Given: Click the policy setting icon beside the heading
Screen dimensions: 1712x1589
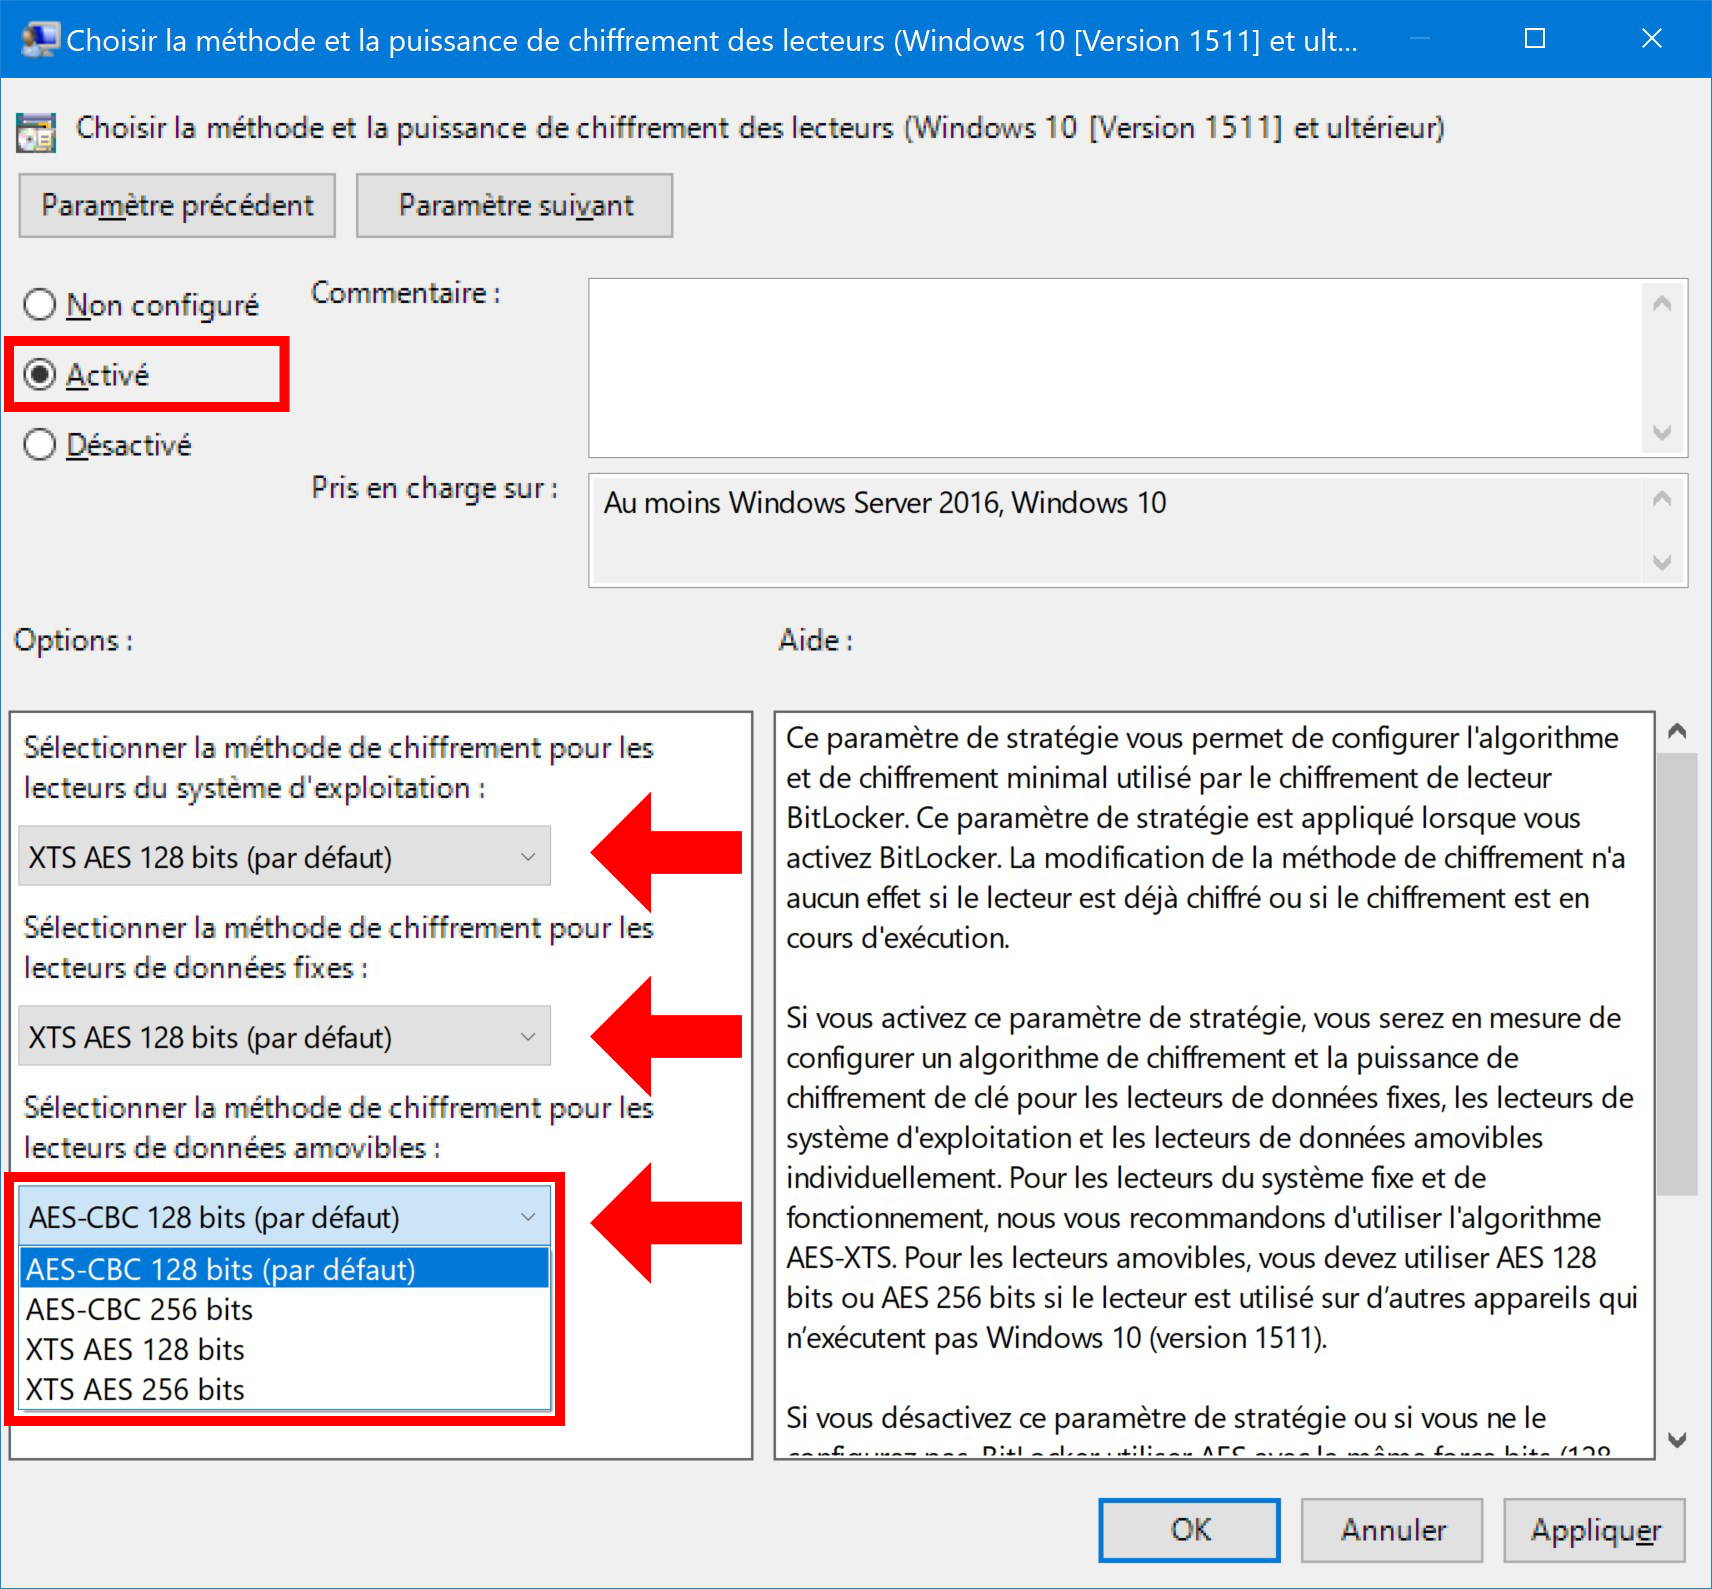Looking at the screenshot, I should click(x=36, y=132).
